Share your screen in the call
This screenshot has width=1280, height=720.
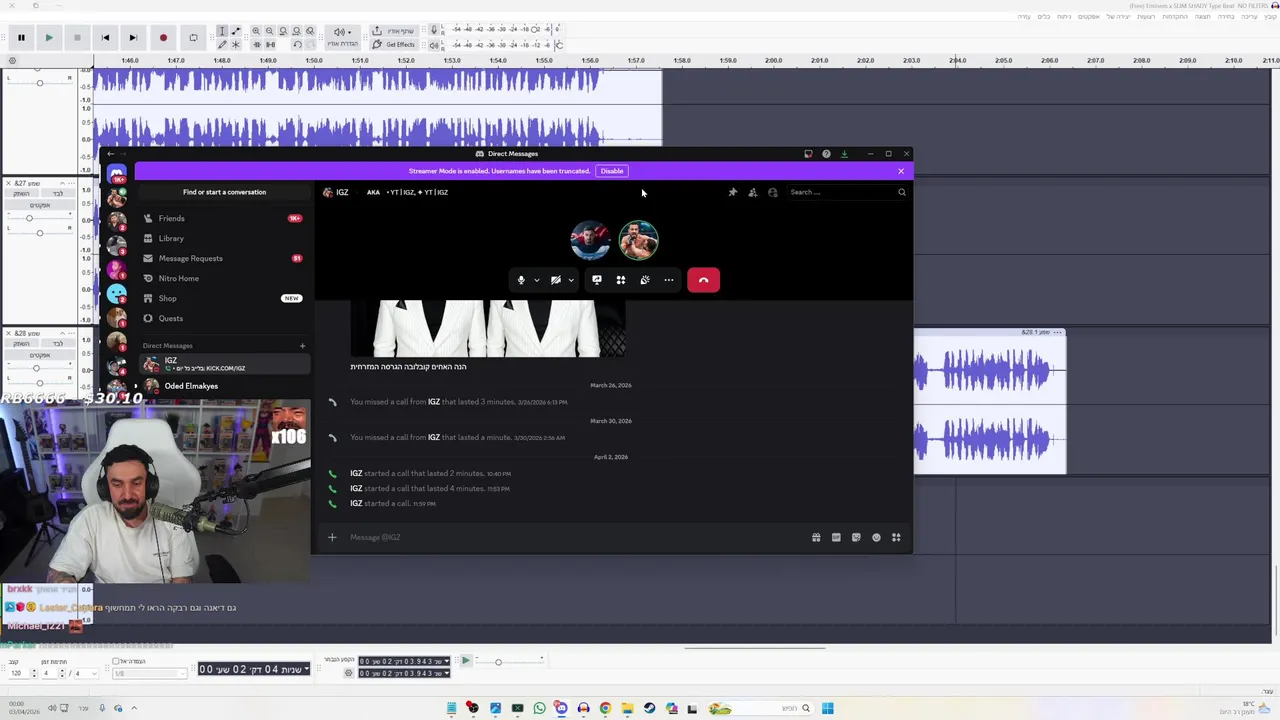click(x=597, y=280)
